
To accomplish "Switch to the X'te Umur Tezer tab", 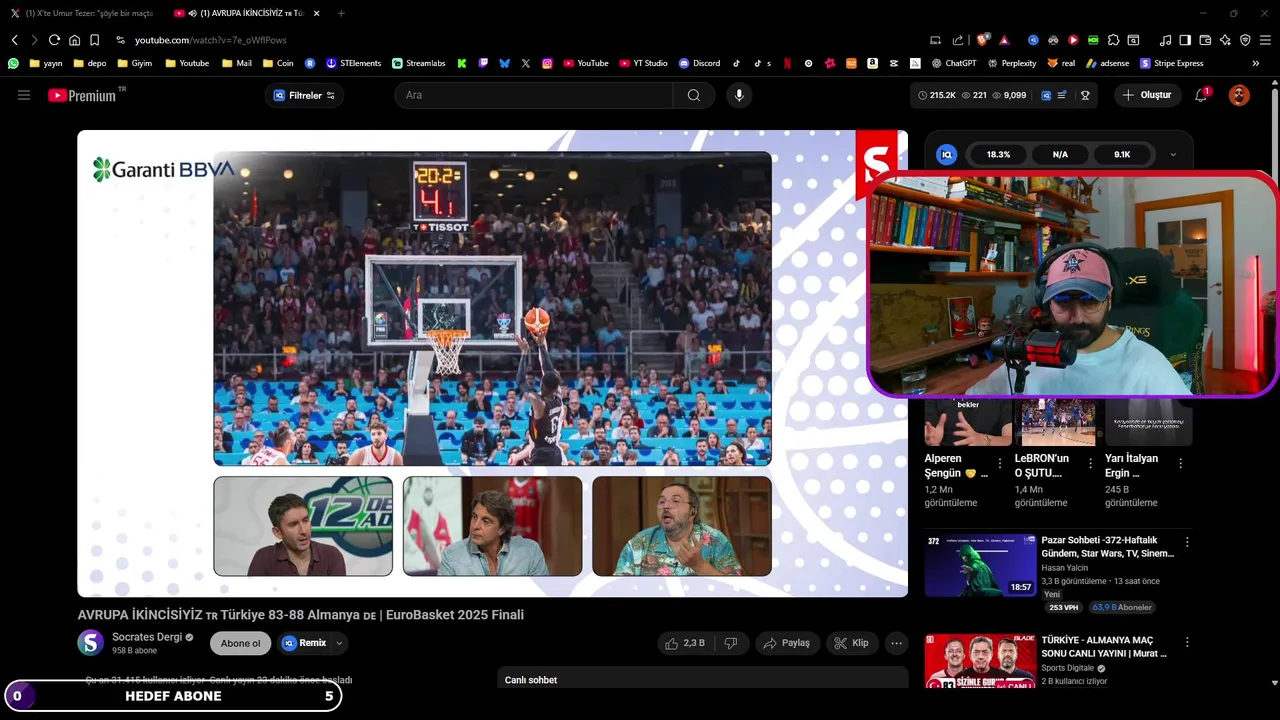I will (x=82, y=13).
